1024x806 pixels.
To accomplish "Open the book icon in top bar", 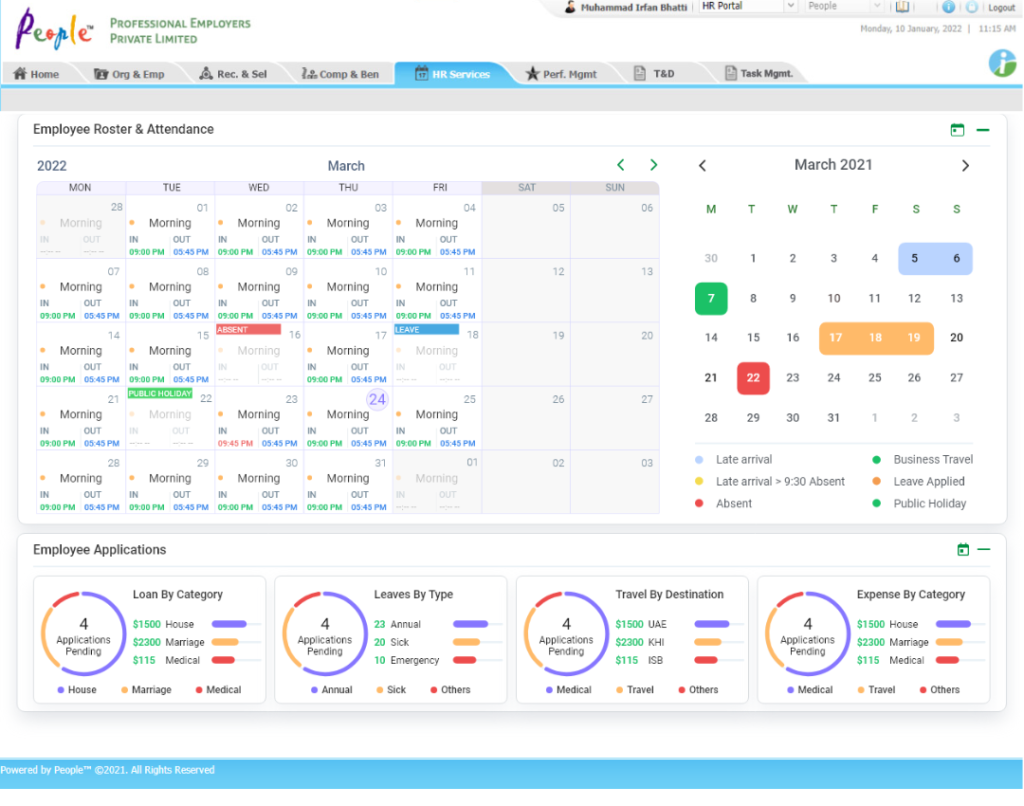I will [x=902, y=7].
